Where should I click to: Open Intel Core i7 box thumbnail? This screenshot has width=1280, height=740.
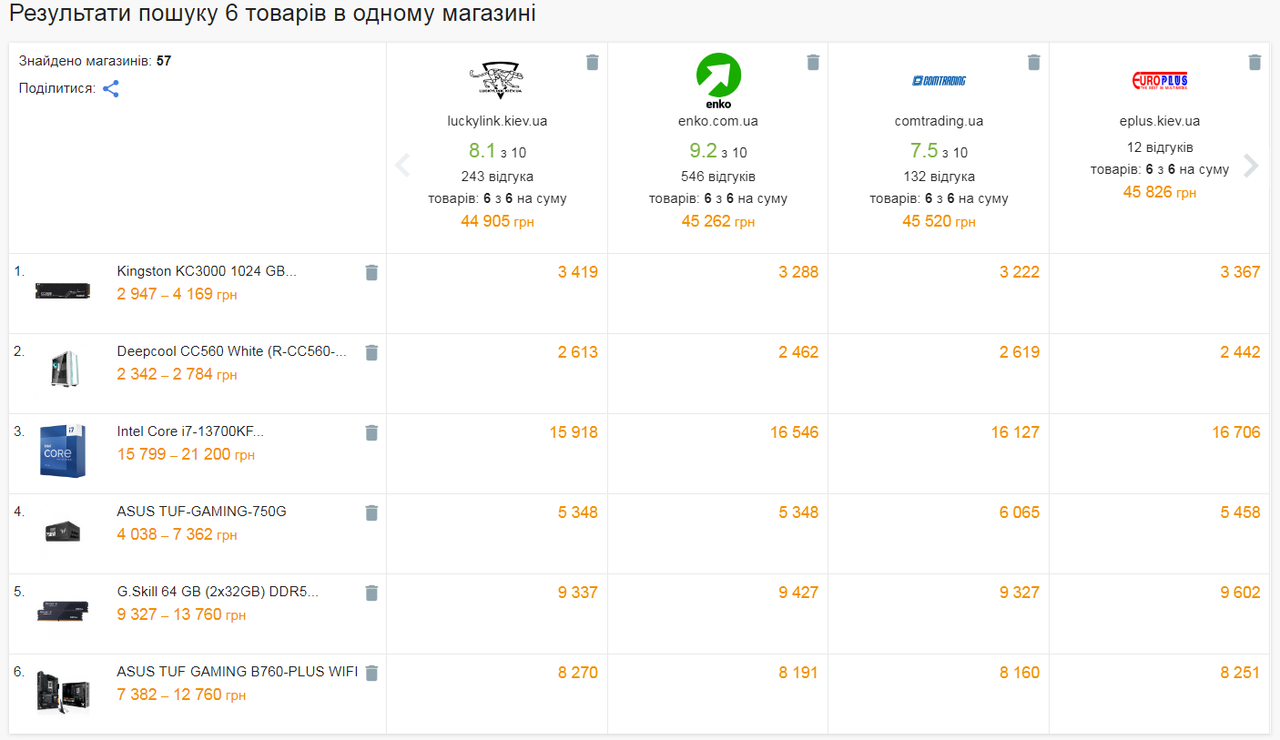(x=63, y=450)
